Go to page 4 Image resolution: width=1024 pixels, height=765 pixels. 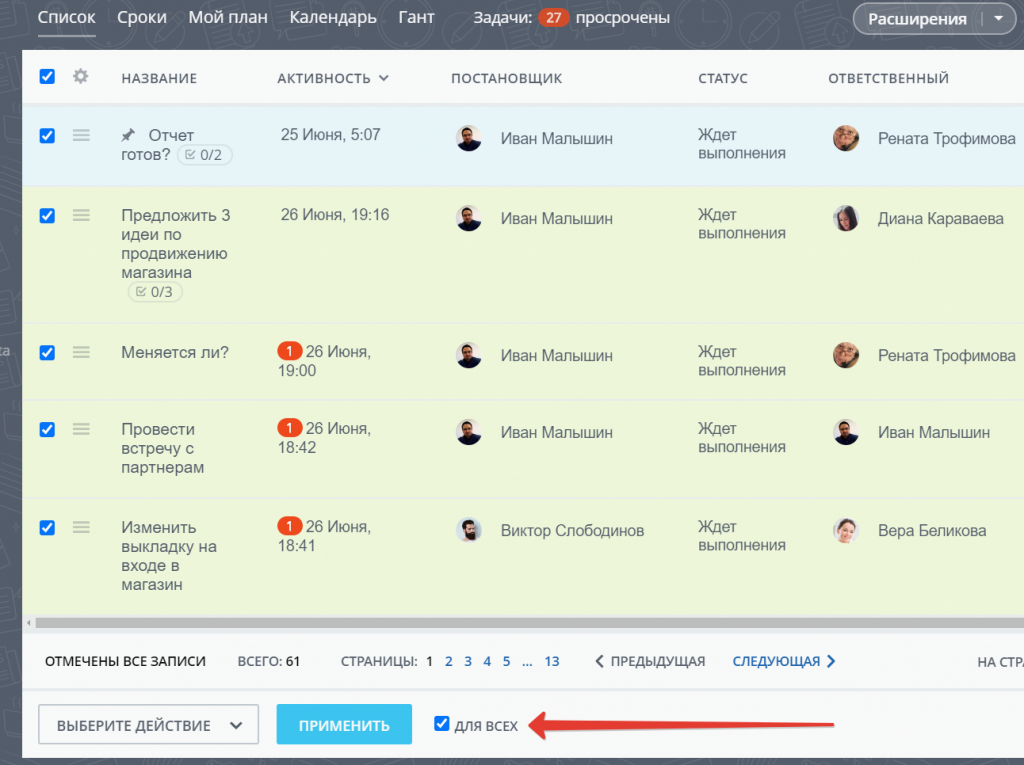(487, 661)
